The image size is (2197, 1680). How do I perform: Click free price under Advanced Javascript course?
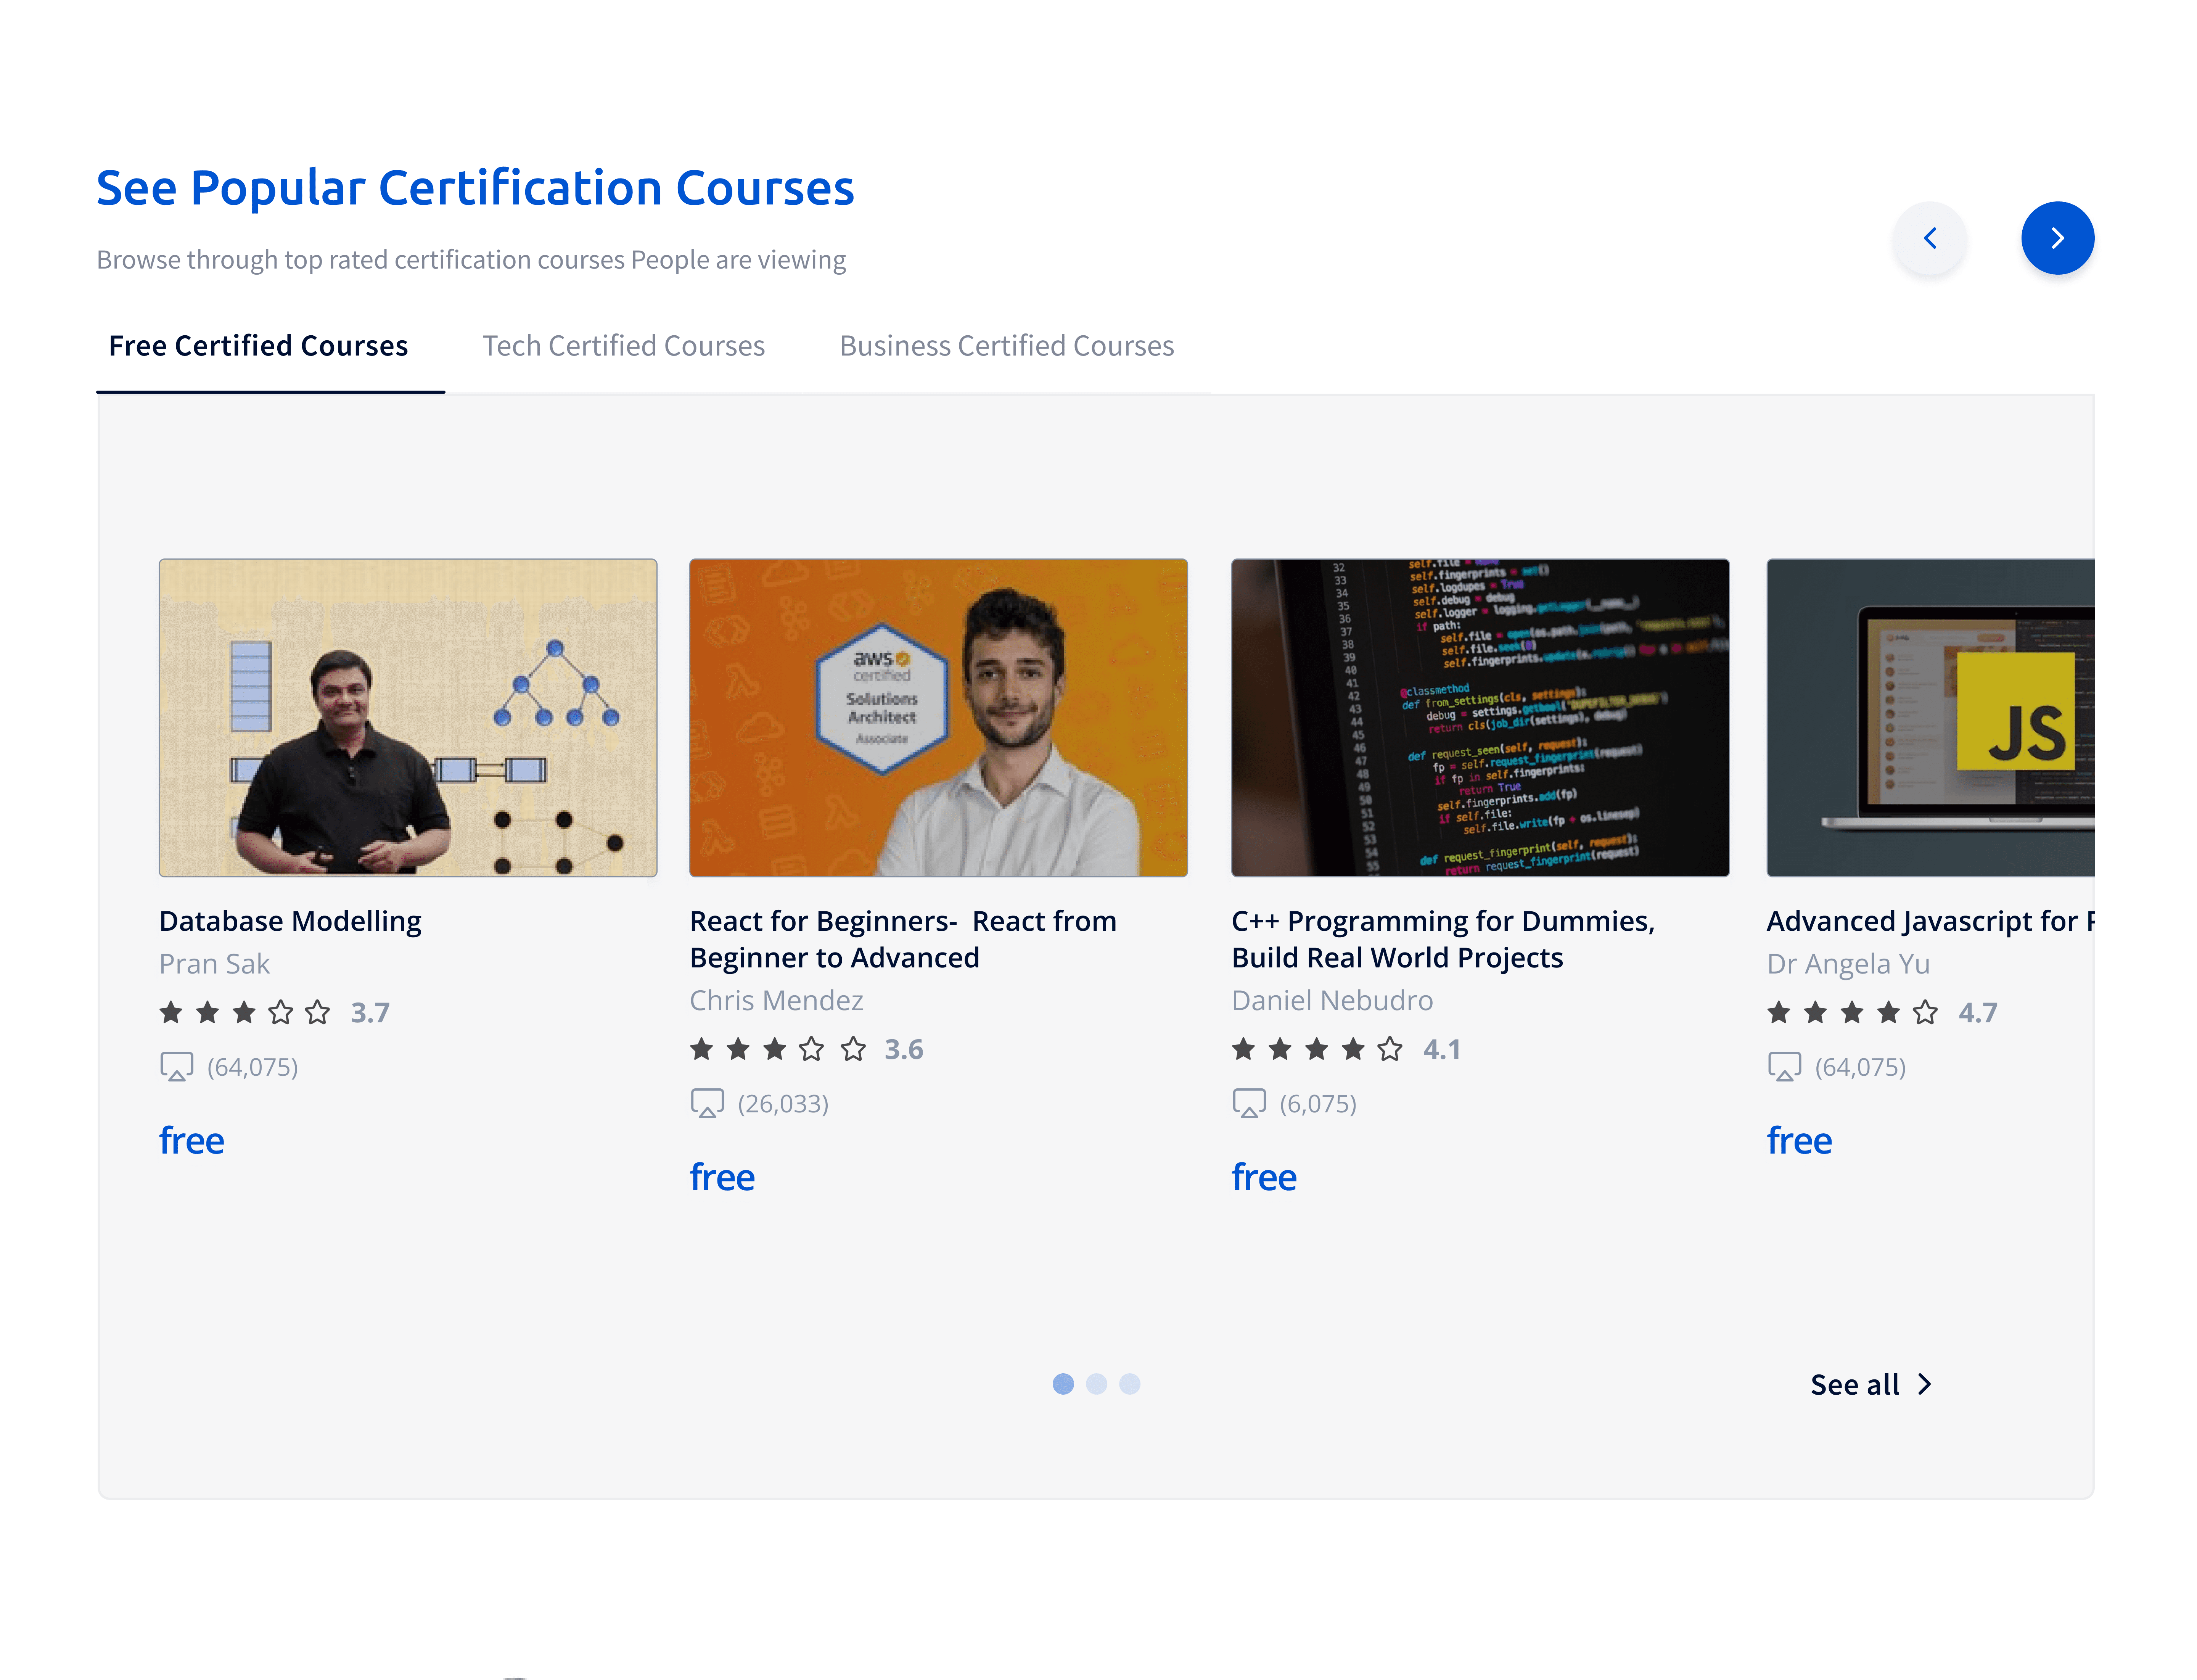click(x=1799, y=1141)
